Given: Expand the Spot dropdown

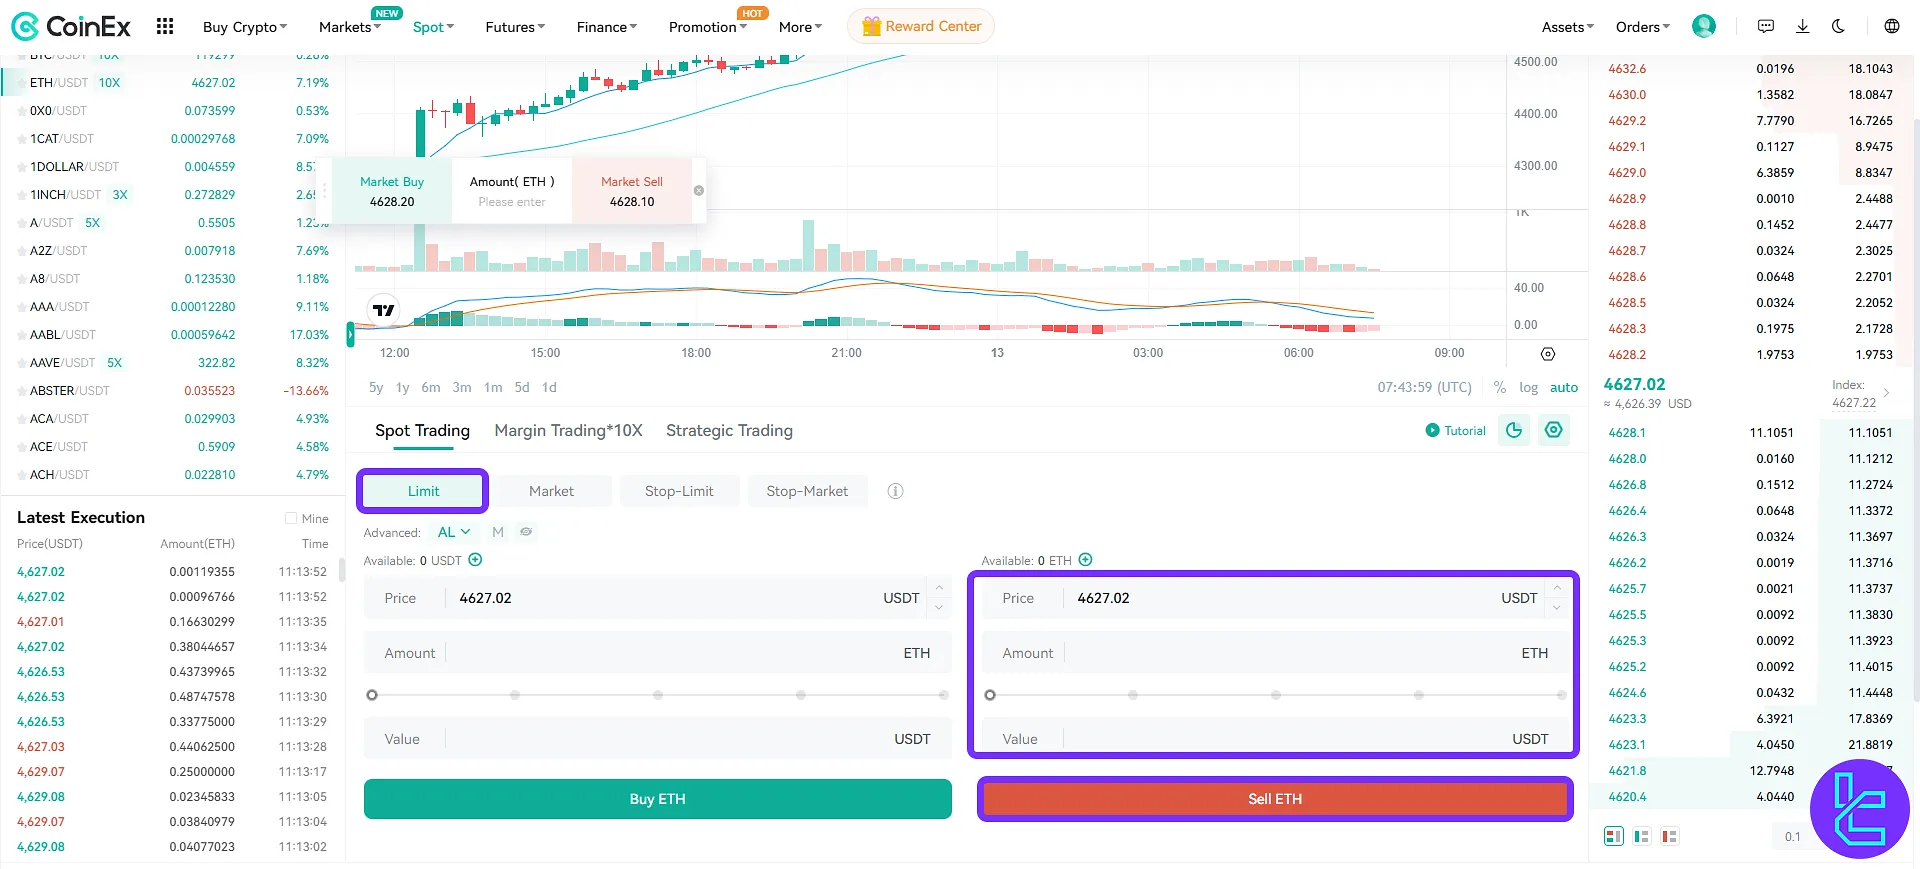Looking at the screenshot, I should tap(433, 27).
